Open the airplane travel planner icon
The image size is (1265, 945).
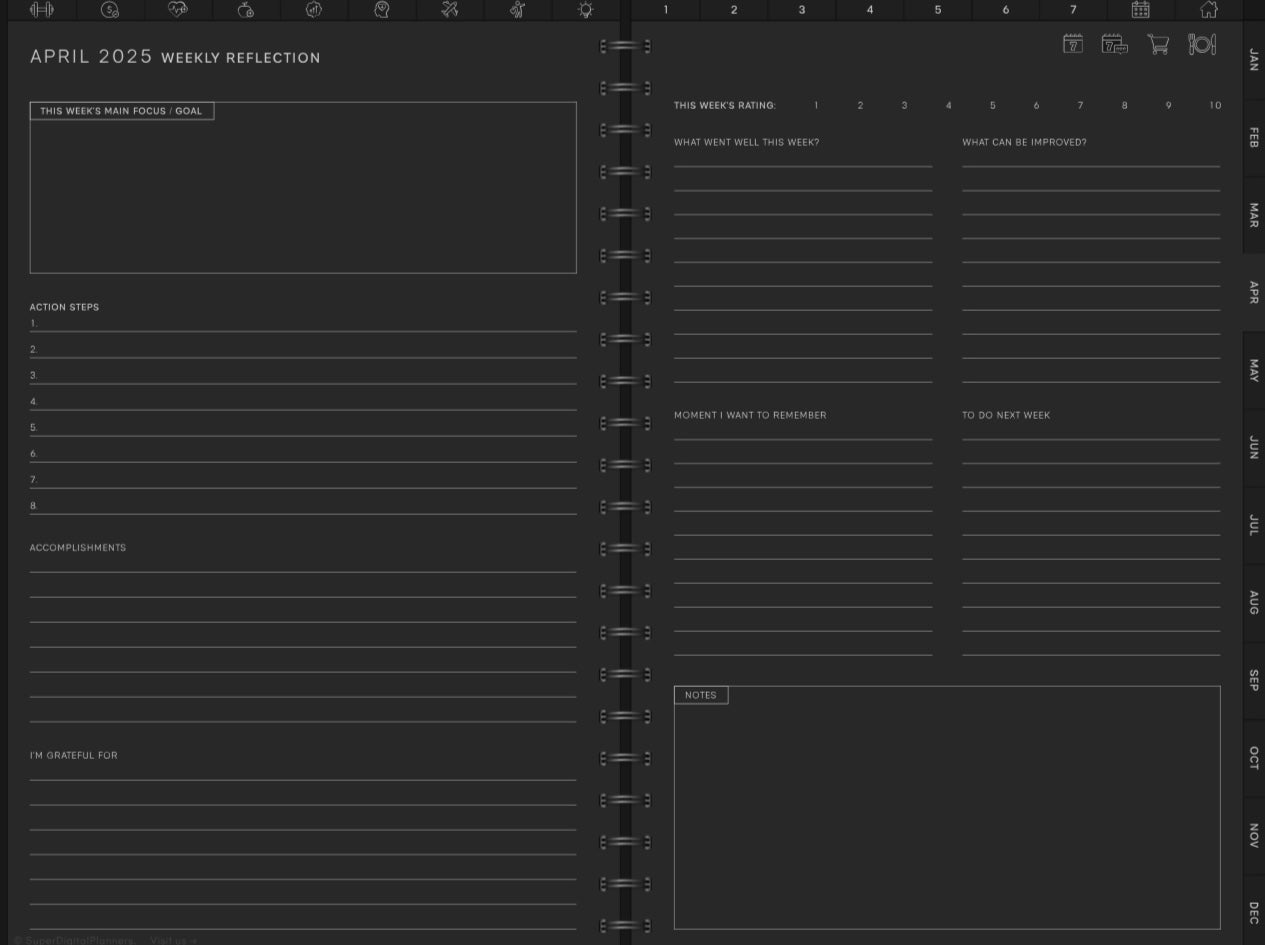coord(450,10)
